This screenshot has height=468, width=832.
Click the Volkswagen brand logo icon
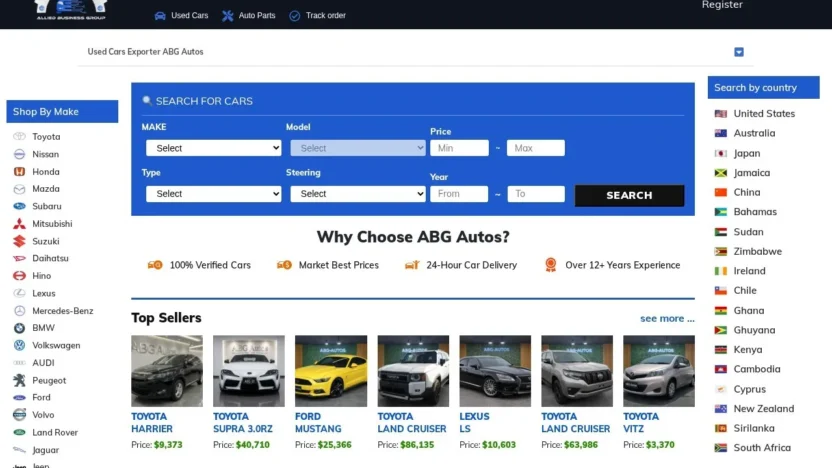(x=19, y=345)
